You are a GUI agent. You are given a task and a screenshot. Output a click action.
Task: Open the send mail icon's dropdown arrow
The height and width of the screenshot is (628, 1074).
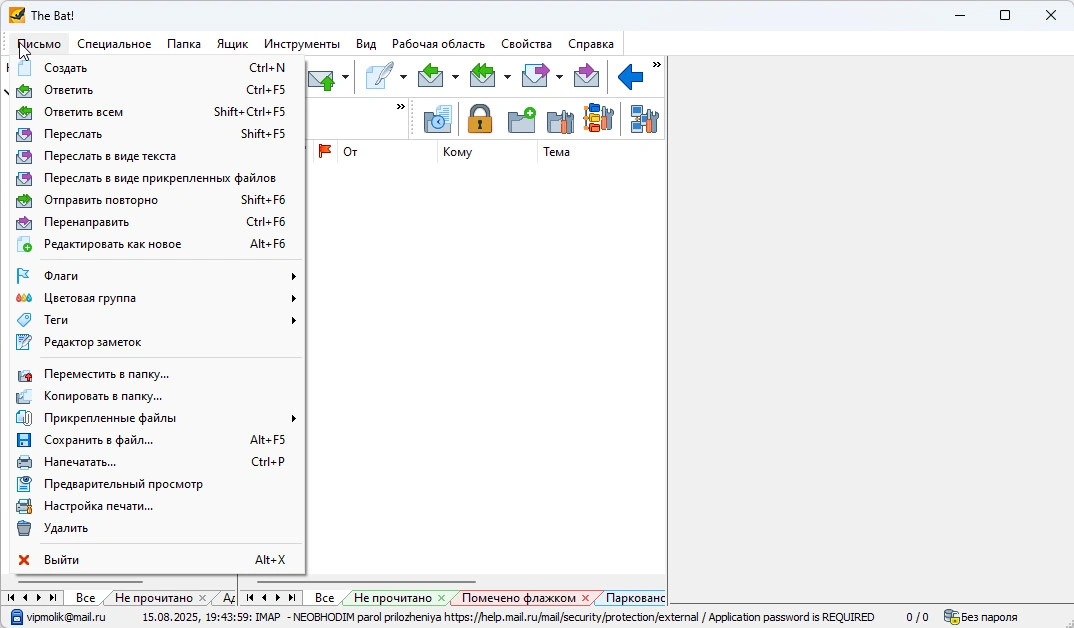click(345, 77)
